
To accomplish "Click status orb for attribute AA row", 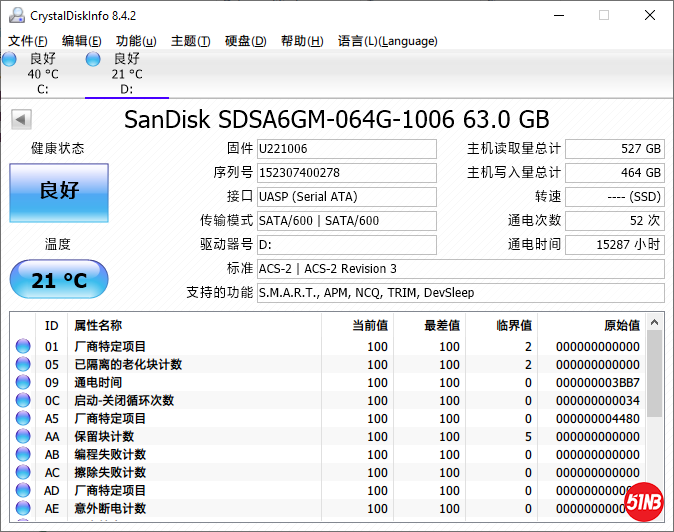I will (x=23, y=437).
